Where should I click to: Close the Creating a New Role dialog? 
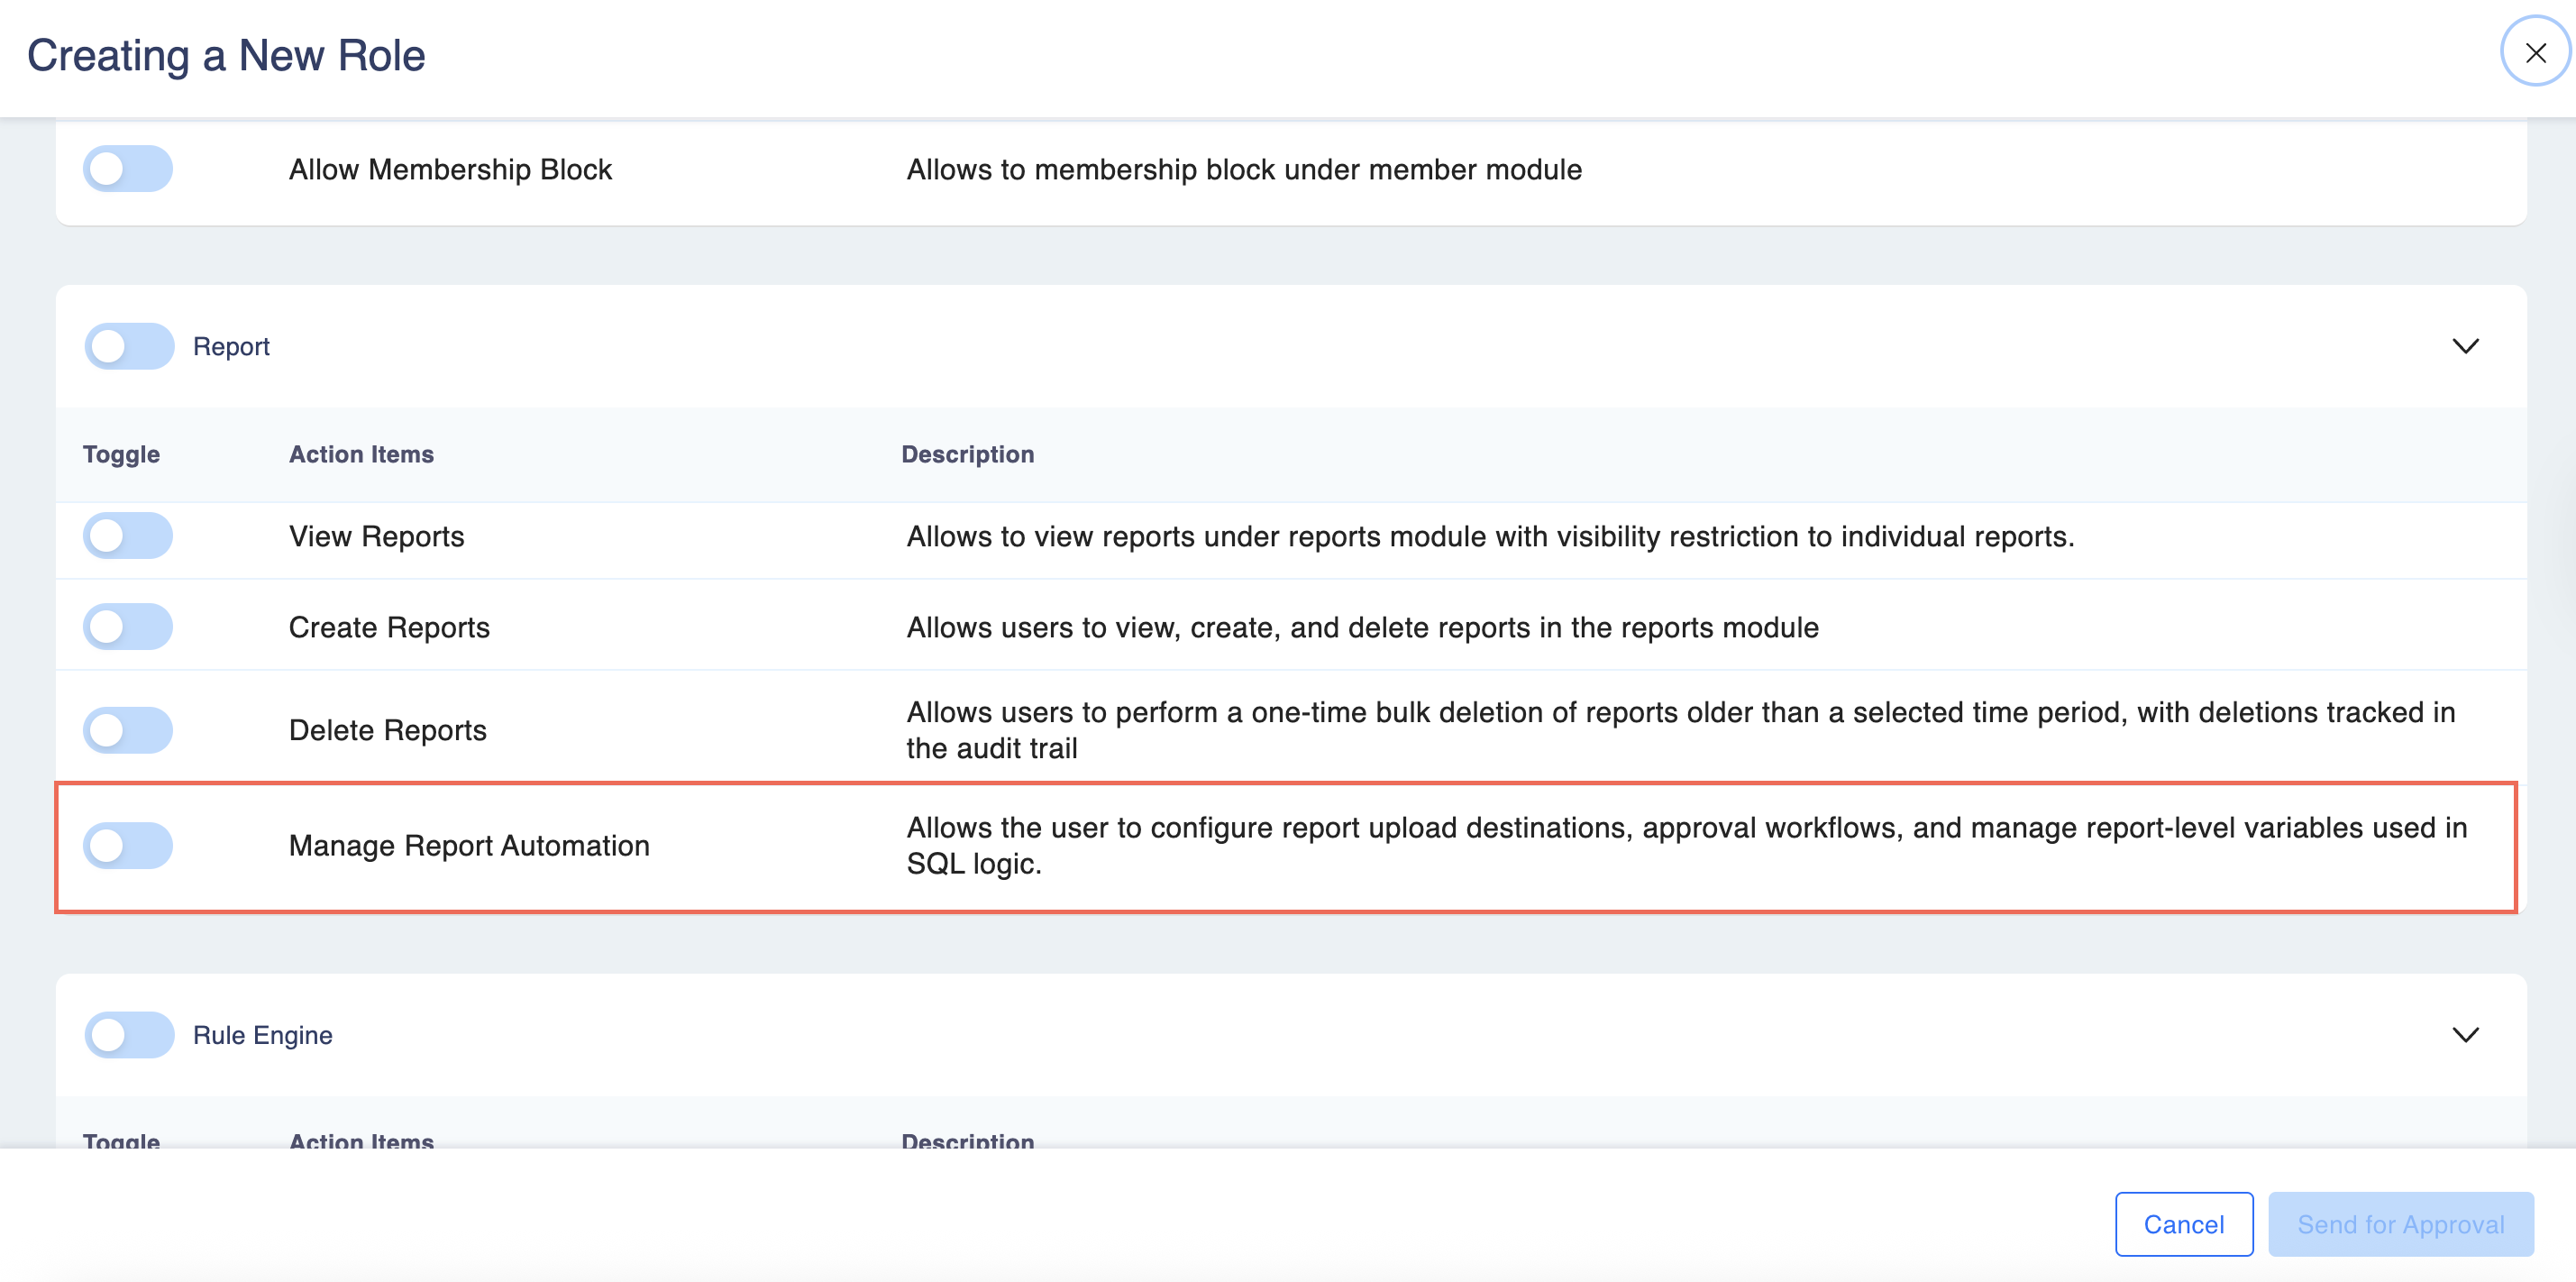tap(2534, 52)
